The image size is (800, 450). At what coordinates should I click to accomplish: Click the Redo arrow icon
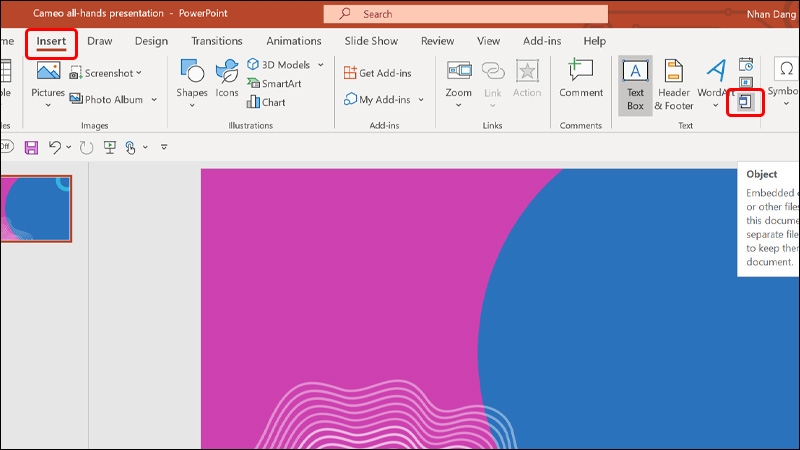click(86, 147)
